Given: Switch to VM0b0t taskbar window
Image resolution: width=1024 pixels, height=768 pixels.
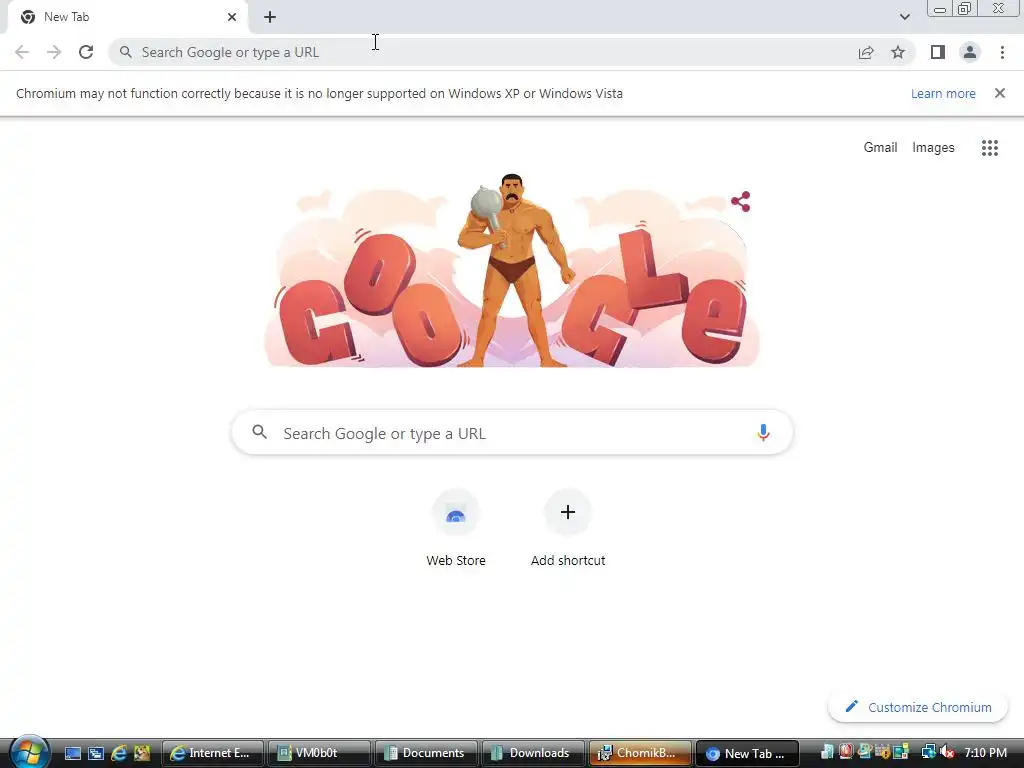Looking at the screenshot, I should pyautogui.click(x=319, y=753).
